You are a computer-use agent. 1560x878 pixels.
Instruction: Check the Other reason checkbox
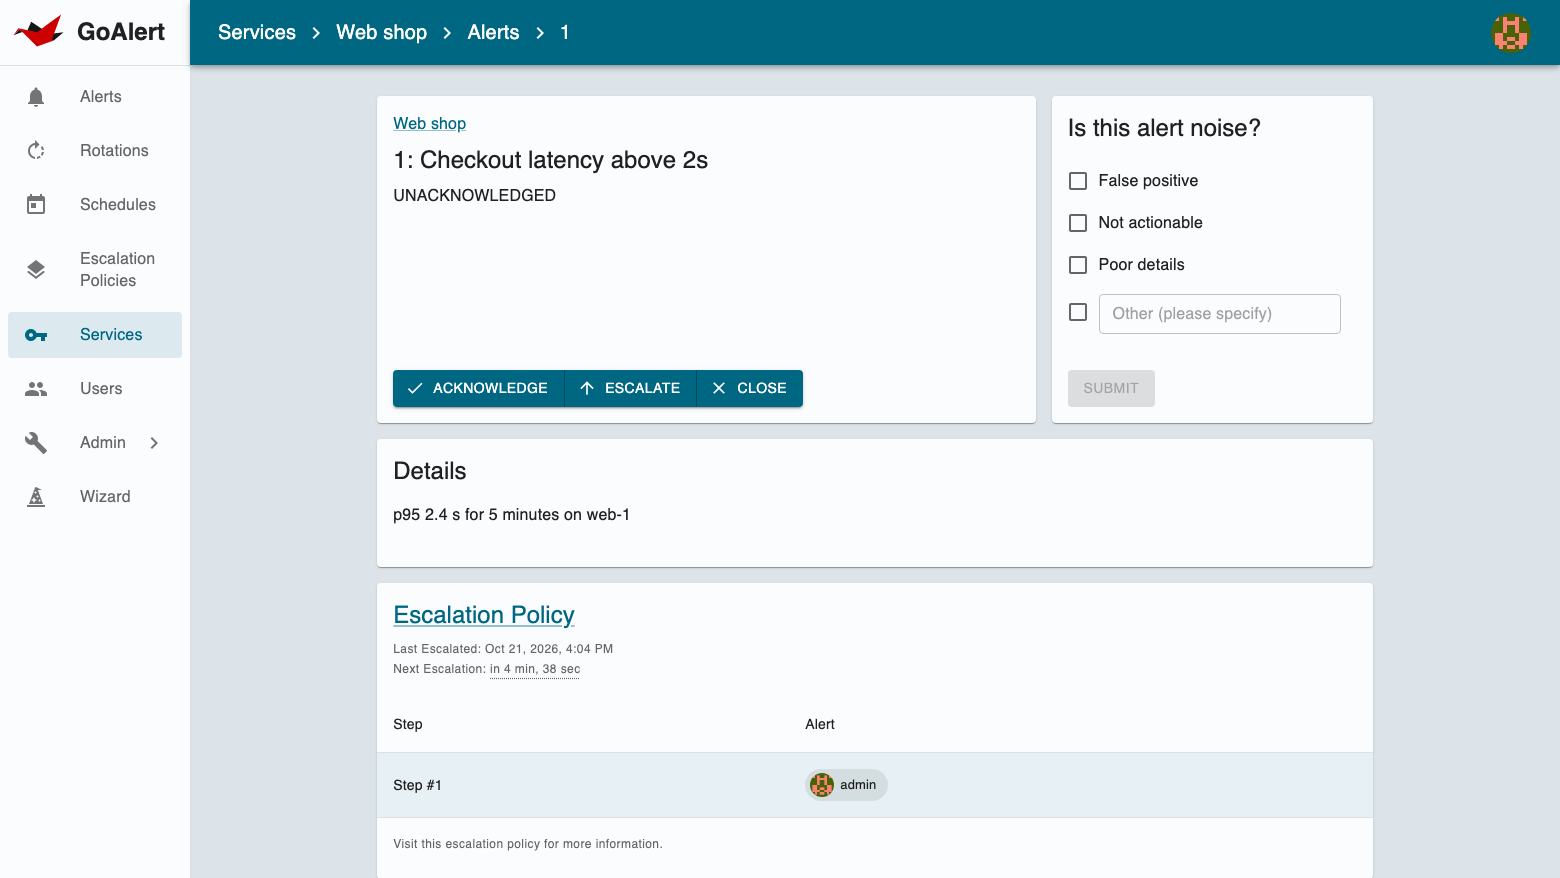point(1078,312)
